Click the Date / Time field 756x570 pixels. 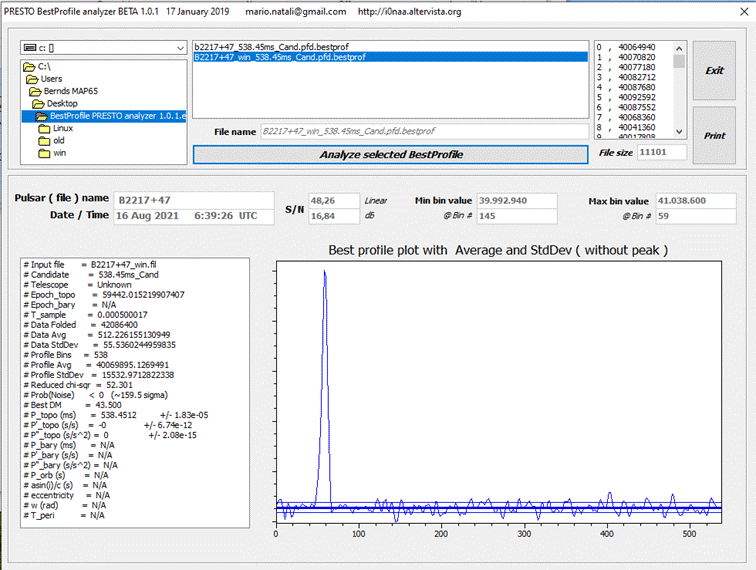(x=194, y=216)
